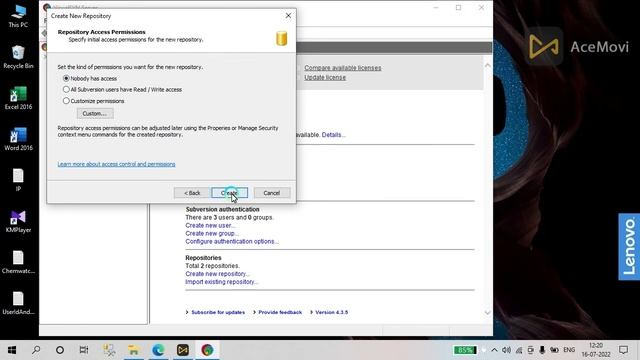This screenshot has height=360, width=640.
Task: Click Create new repository... link
Action: (217, 274)
